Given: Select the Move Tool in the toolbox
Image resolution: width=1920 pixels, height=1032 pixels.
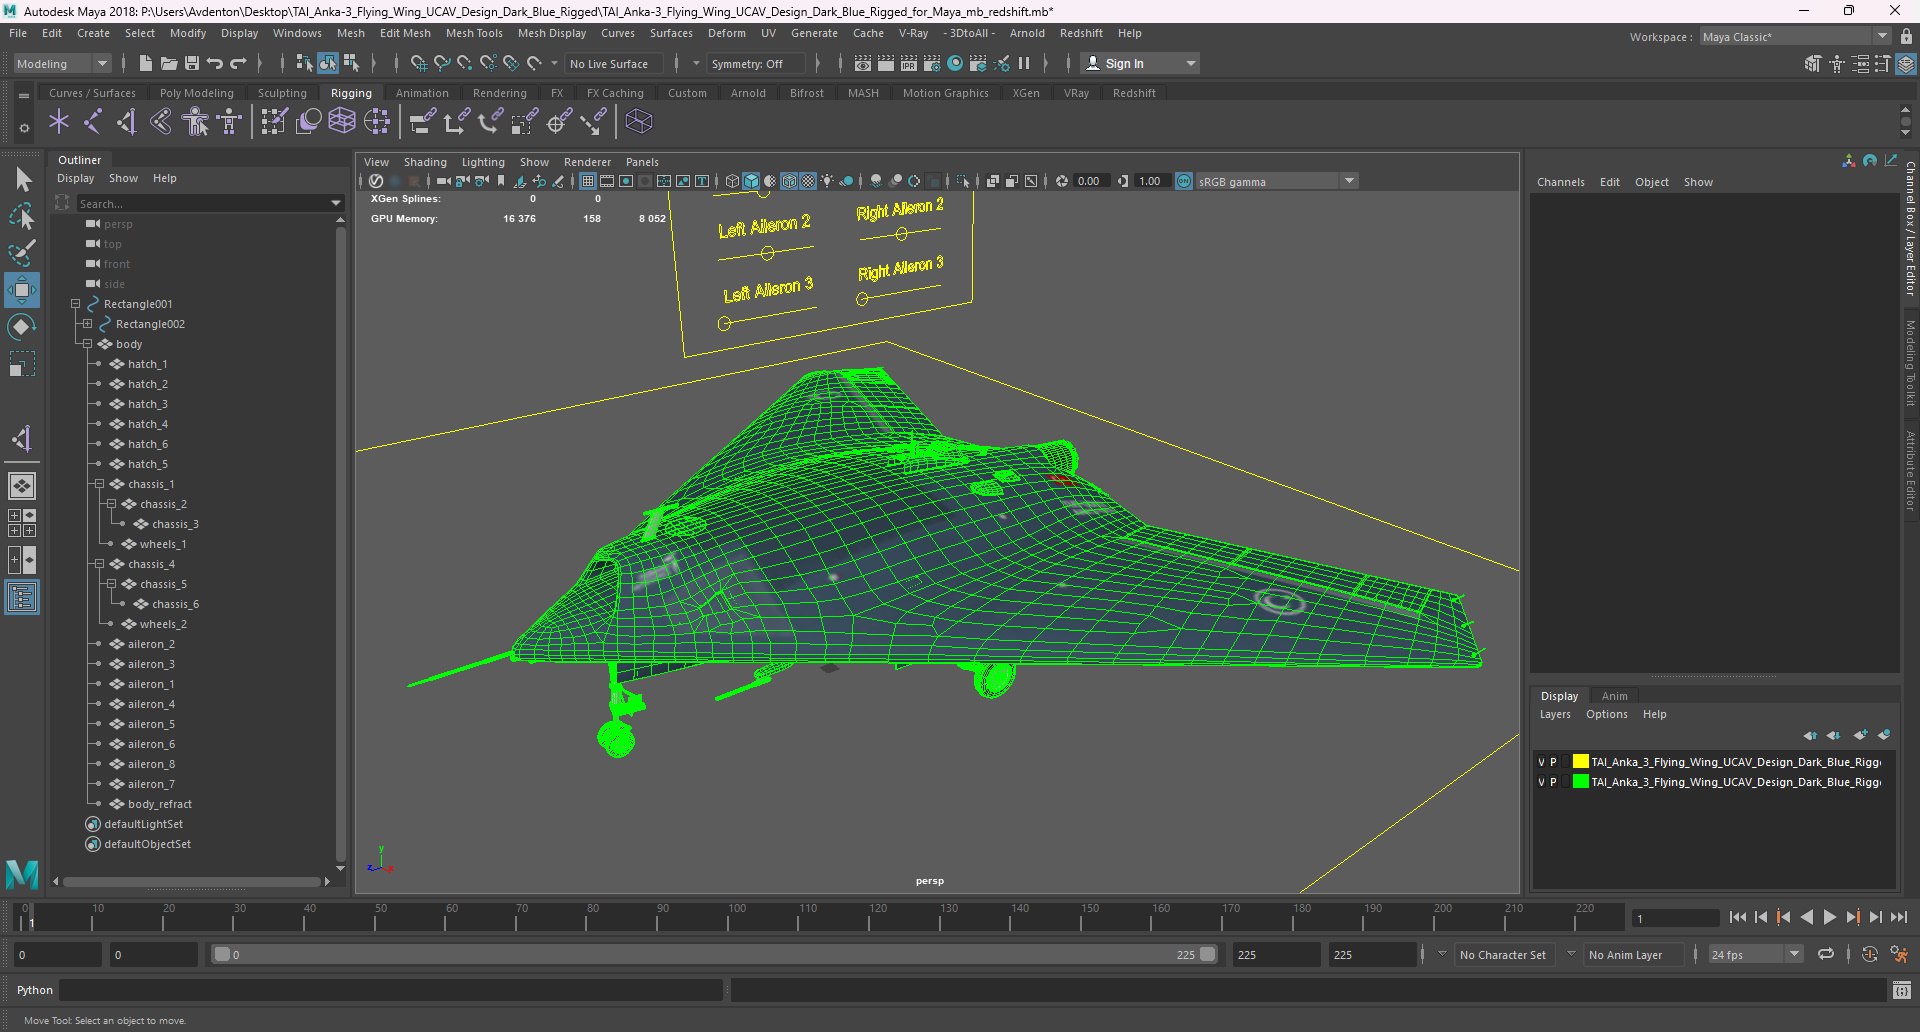Looking at the screenshot, I should point(22,290).
